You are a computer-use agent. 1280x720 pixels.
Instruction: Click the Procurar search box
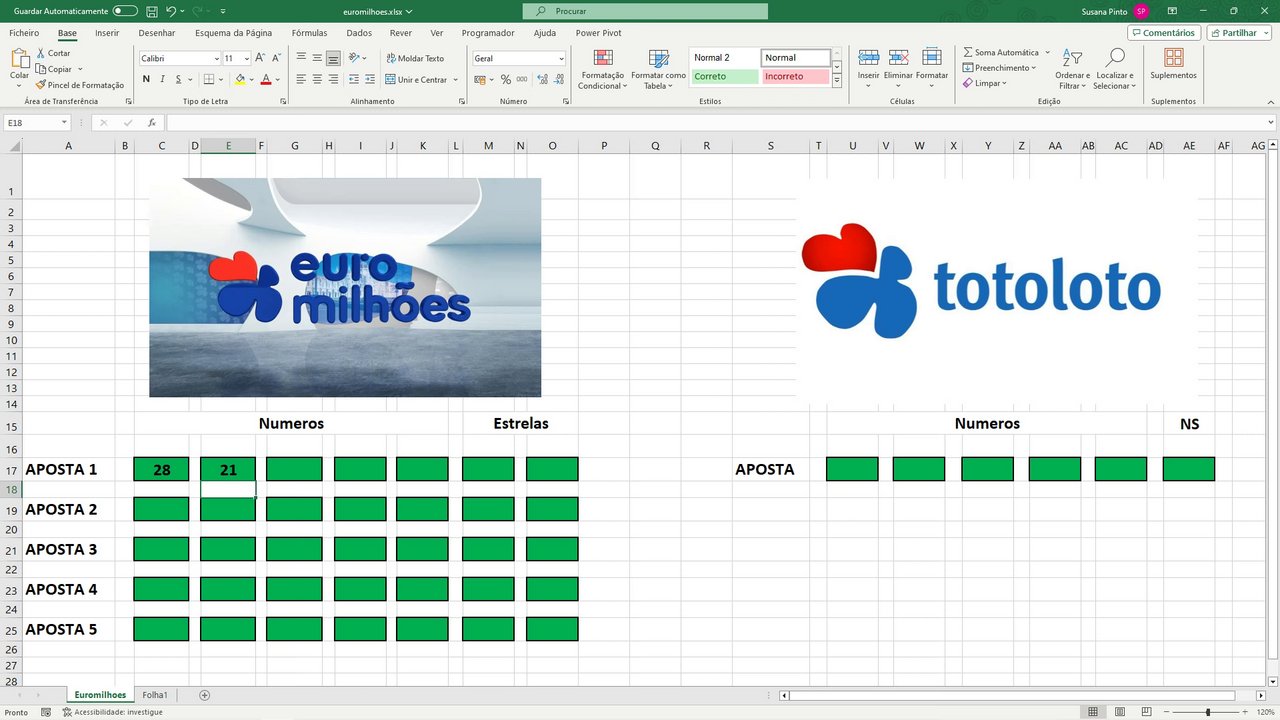[645, 11]
